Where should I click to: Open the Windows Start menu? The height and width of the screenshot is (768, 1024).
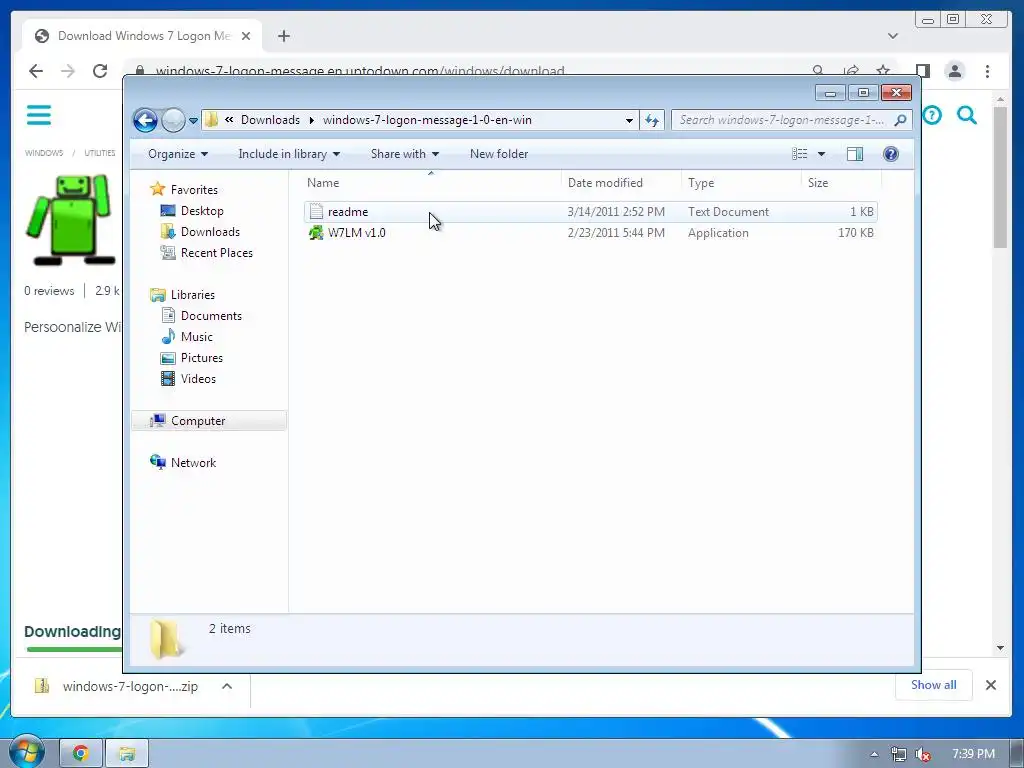(x=26, y=753)
